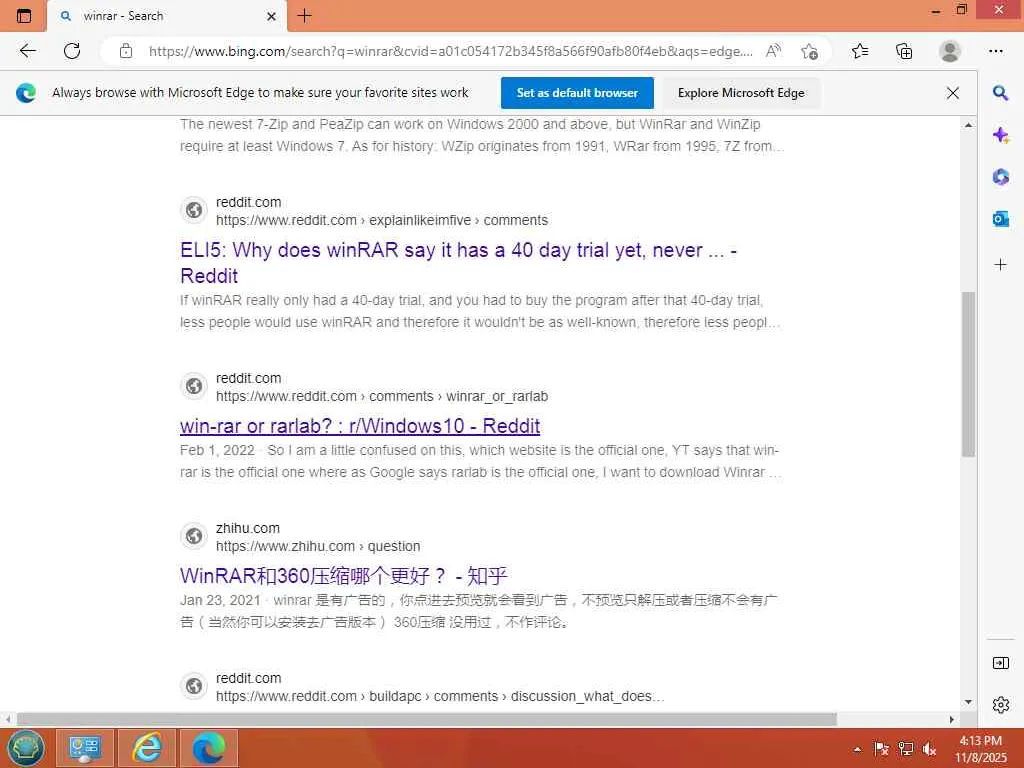
Task: Open ELI5 winRAR 40 day trial result
Action: click(x=458, y=263)
